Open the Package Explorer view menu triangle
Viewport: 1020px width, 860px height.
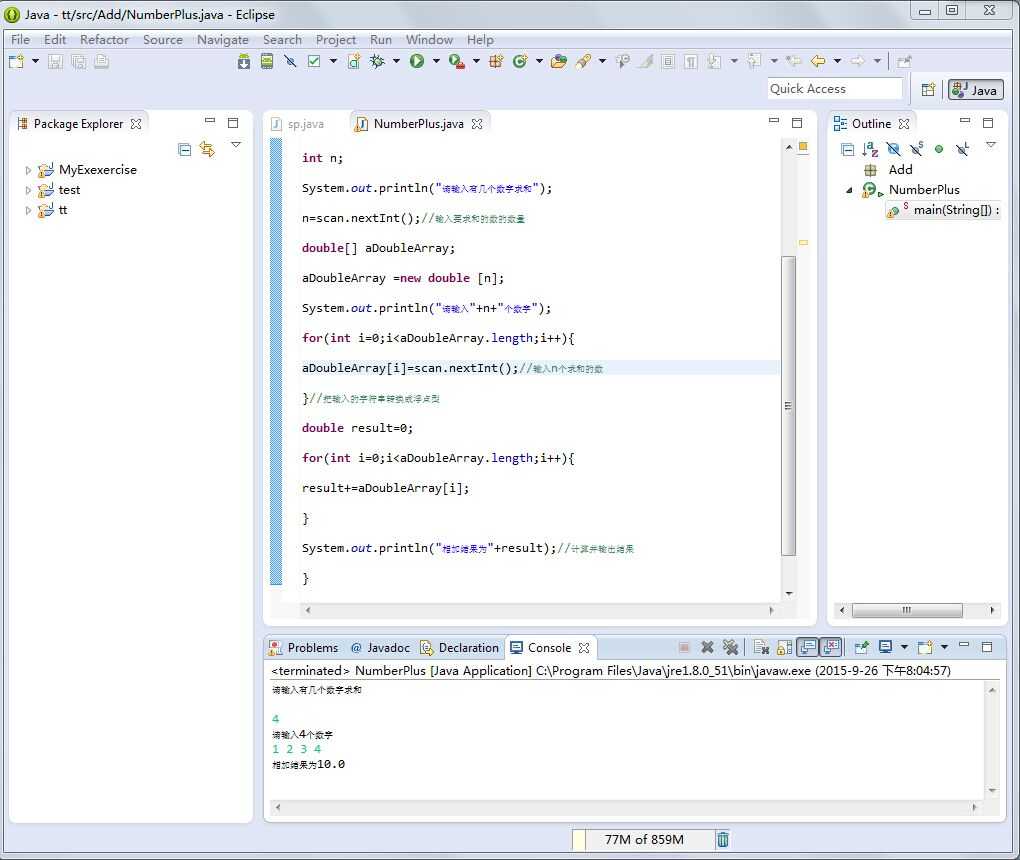tap(236, 145)
